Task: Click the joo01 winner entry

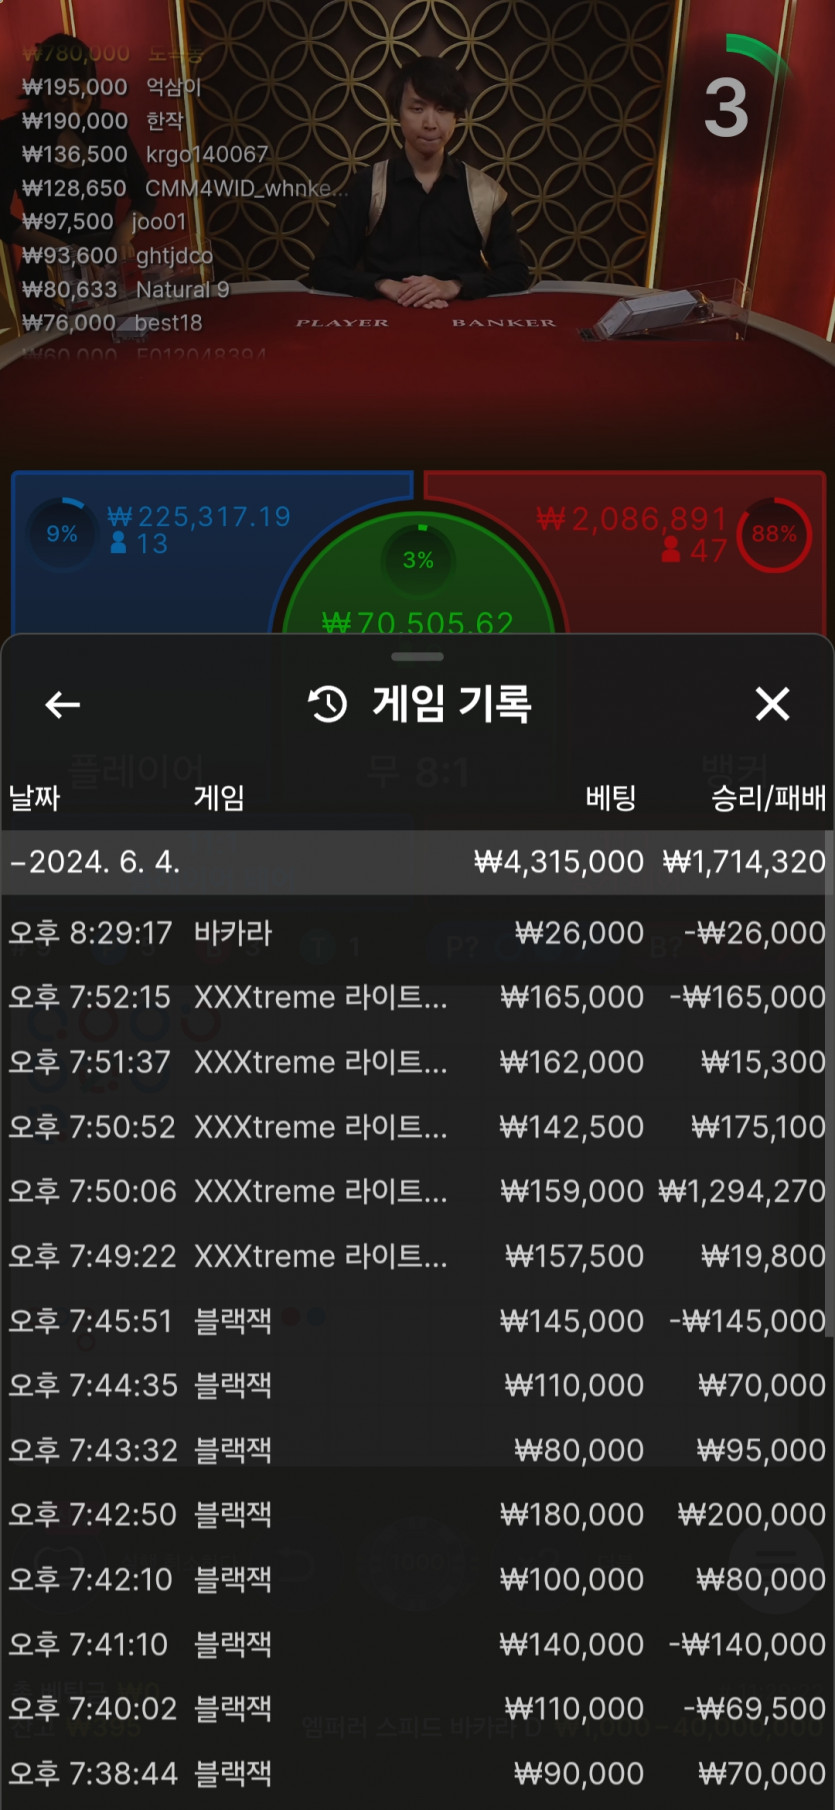Action: click(104, 221)
